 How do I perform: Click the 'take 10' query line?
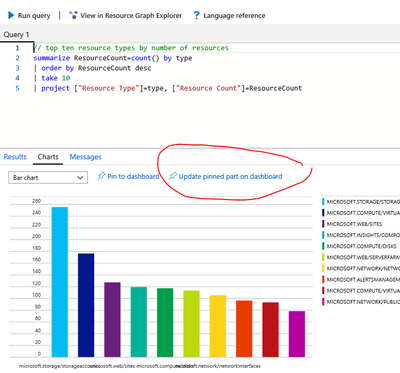(52, 78)
